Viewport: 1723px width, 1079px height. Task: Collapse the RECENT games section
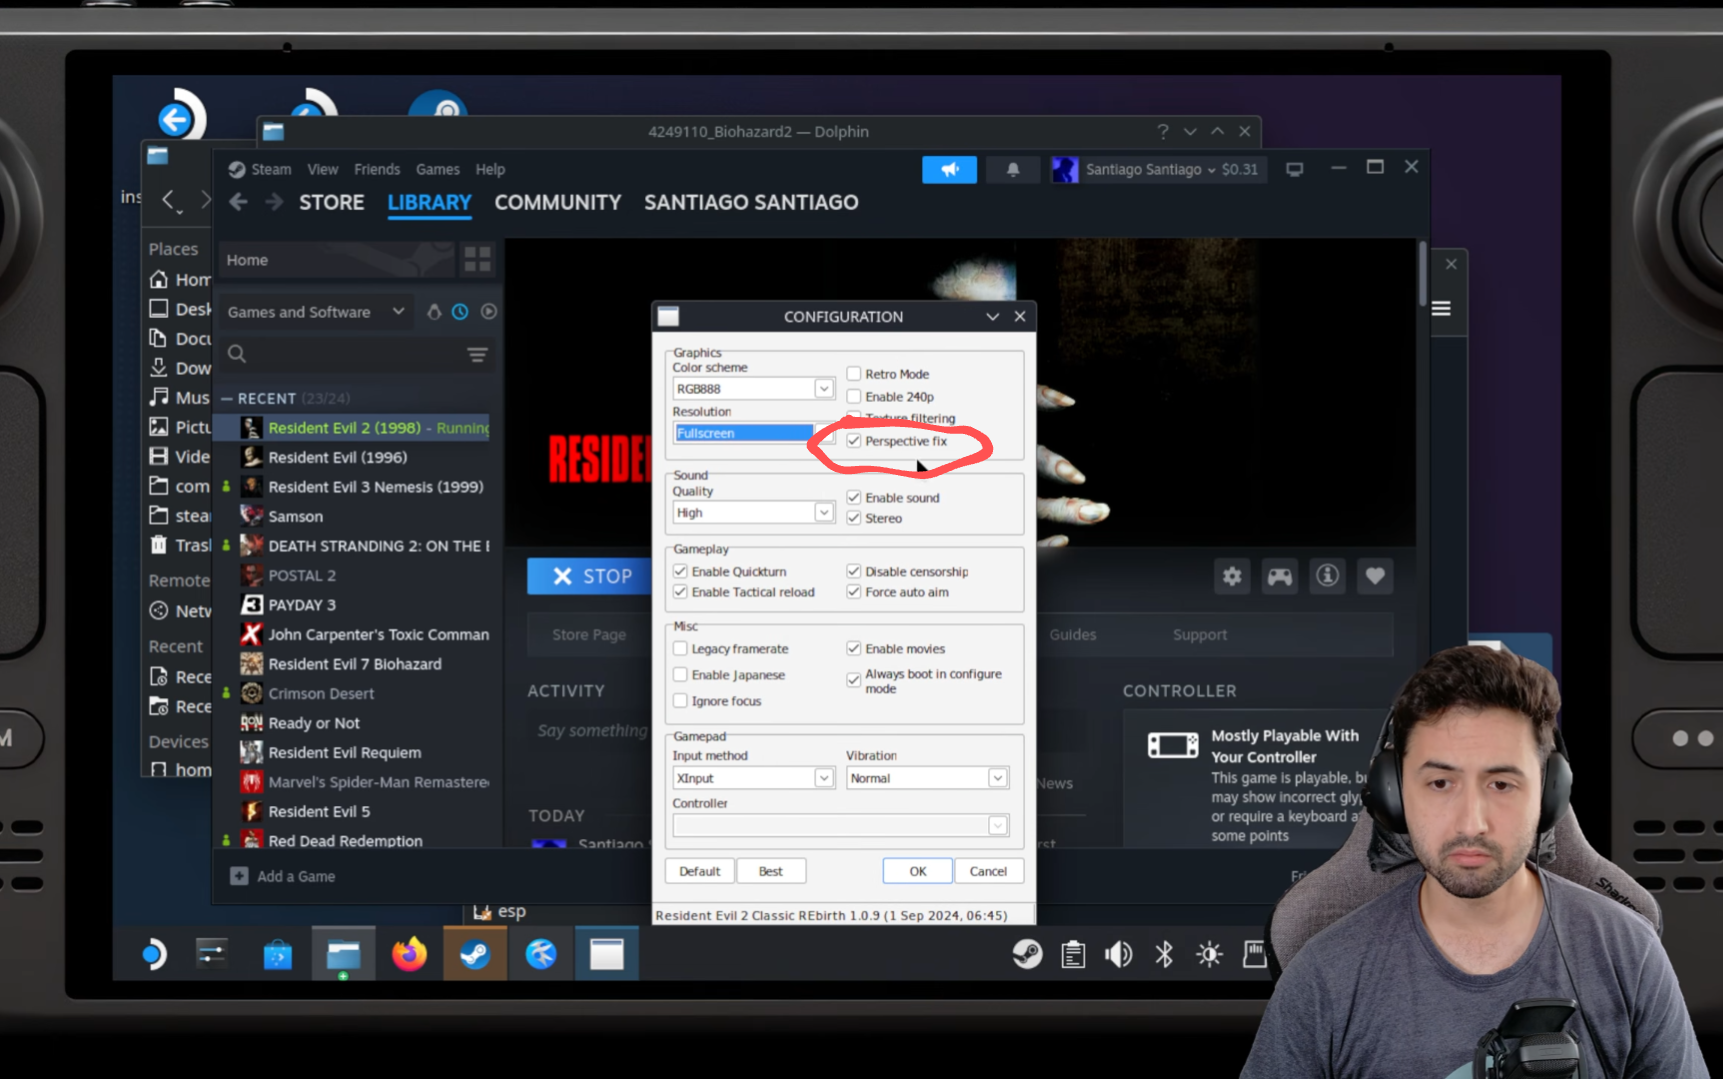click(227, 398)
